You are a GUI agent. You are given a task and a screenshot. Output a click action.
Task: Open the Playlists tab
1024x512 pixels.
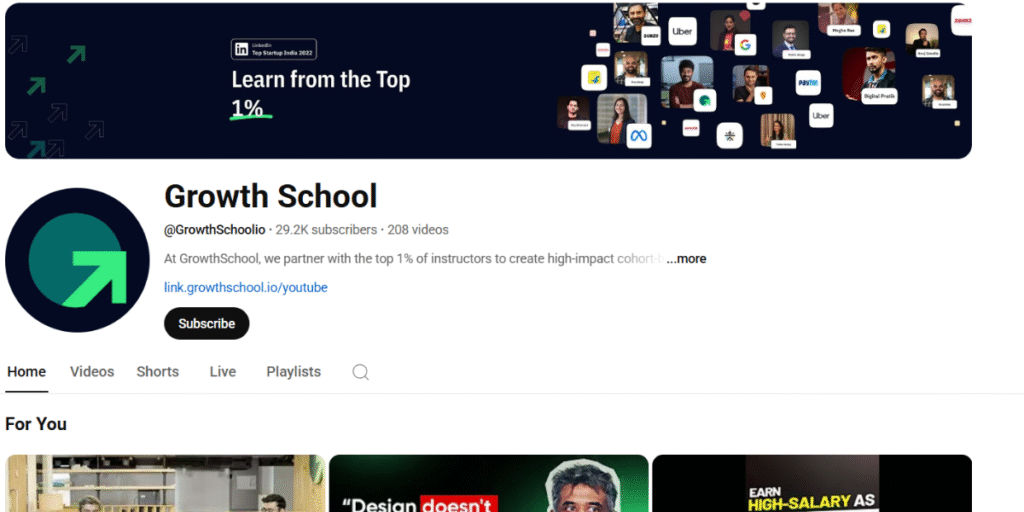pyautogui.click(x=293, y=372)
